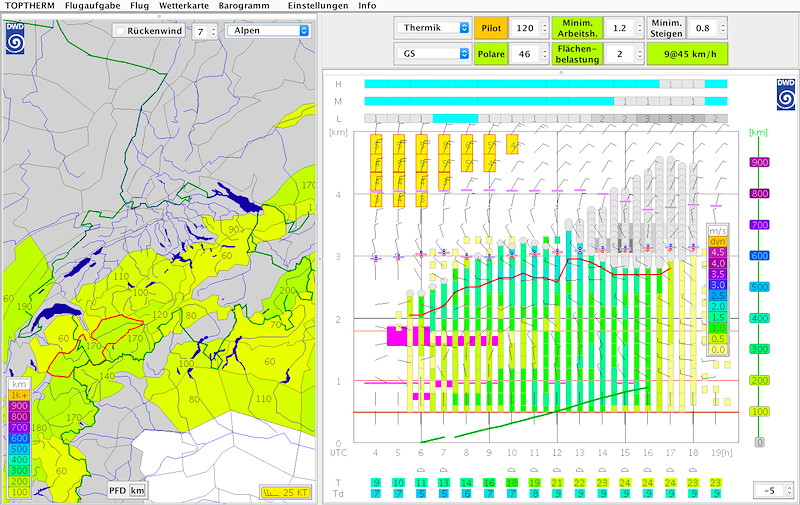Click the Minim. Arbeitsh. button
This screenshot has width=800, height=505.
pos(577,28)
